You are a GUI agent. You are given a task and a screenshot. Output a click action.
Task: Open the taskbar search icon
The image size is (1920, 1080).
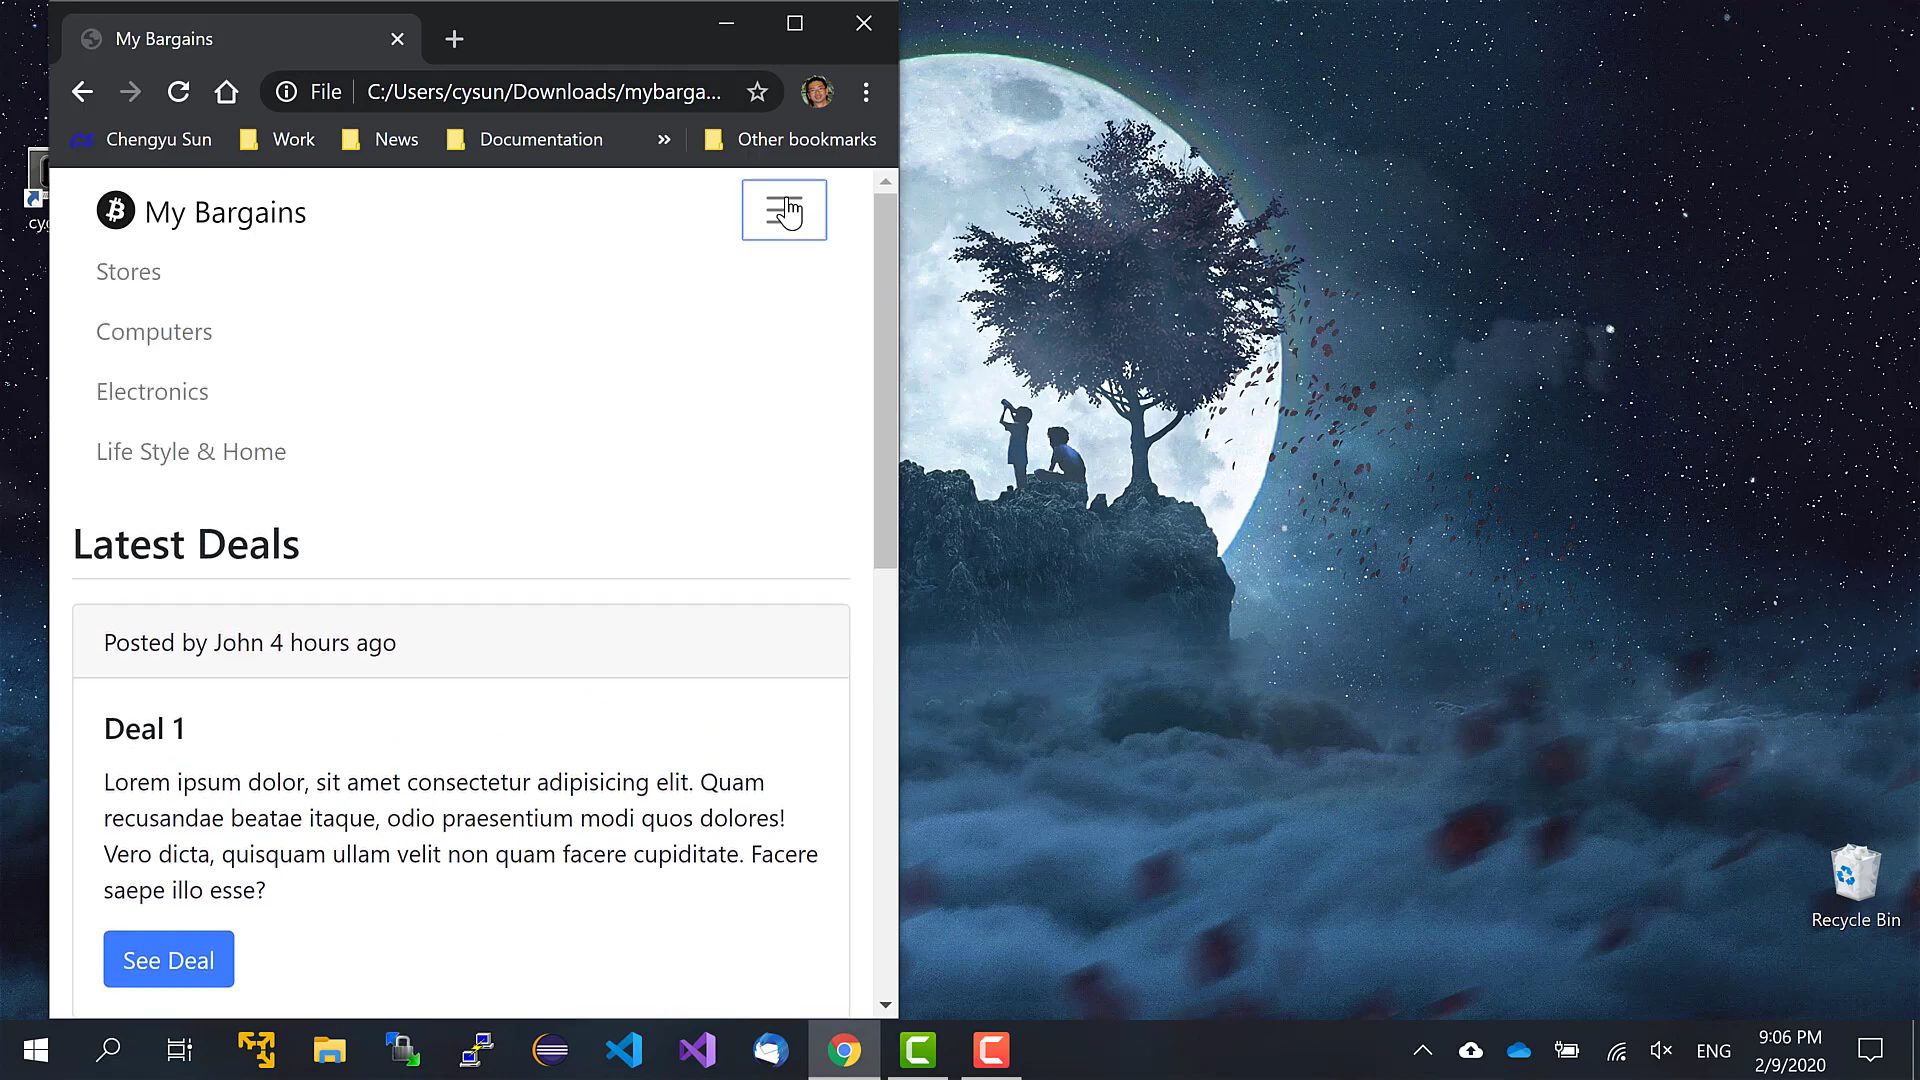108,1050
